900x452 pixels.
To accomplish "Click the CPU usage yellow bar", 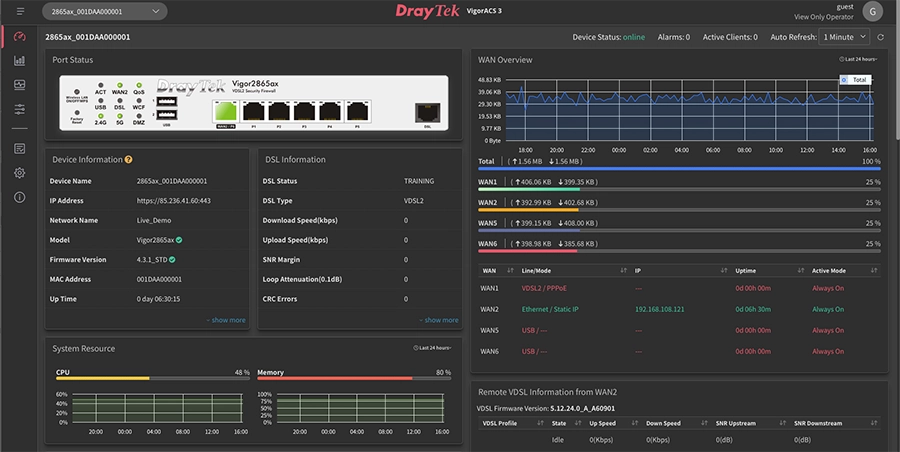I will tap(103, 378).
